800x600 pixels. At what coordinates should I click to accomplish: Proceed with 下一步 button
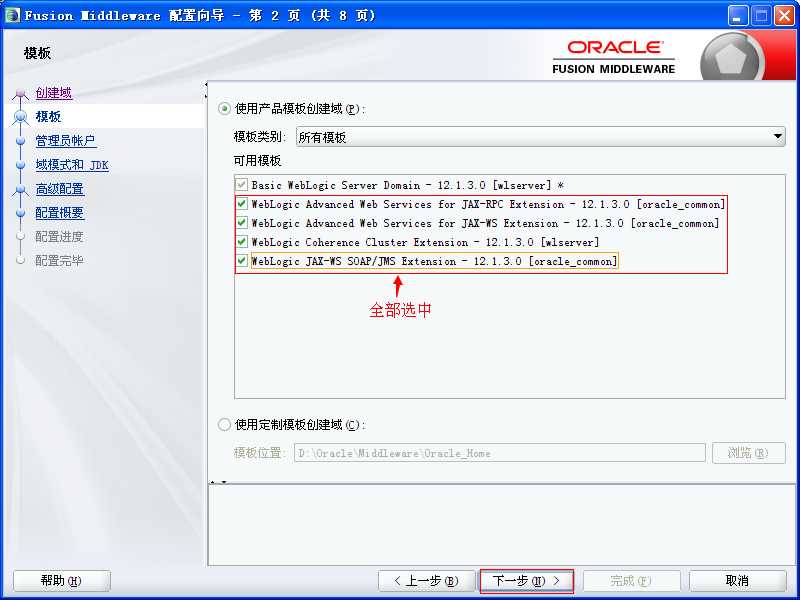pos(527,581)
